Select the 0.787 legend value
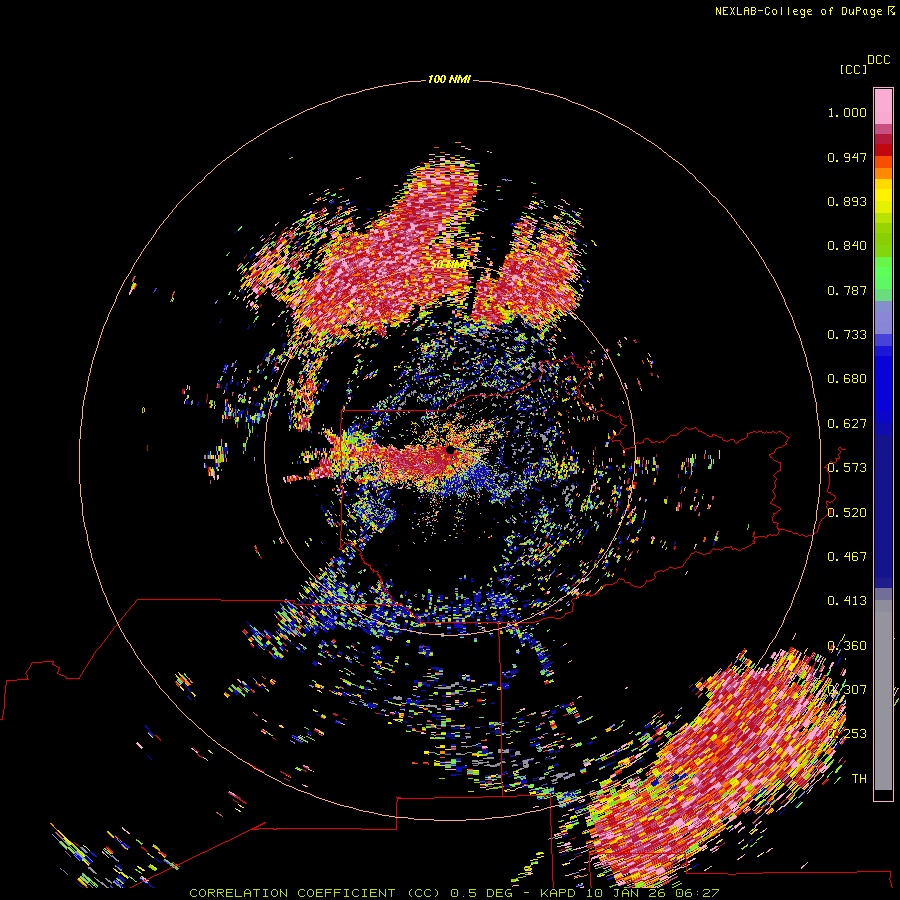 [x=847, y=290]
